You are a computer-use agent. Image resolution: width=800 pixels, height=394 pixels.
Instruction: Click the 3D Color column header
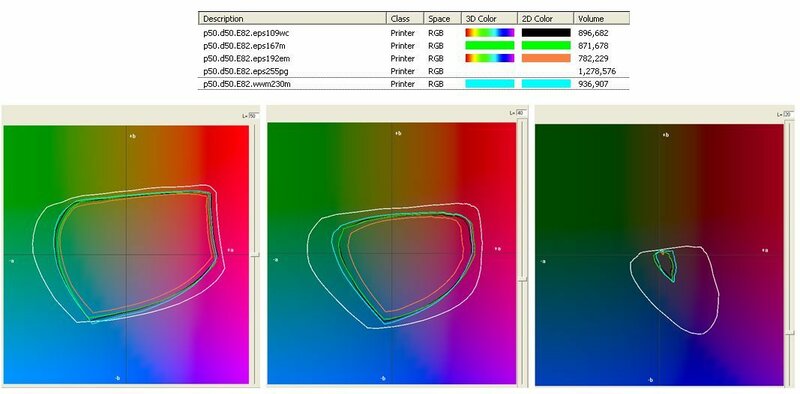click(x=489, y=18)
